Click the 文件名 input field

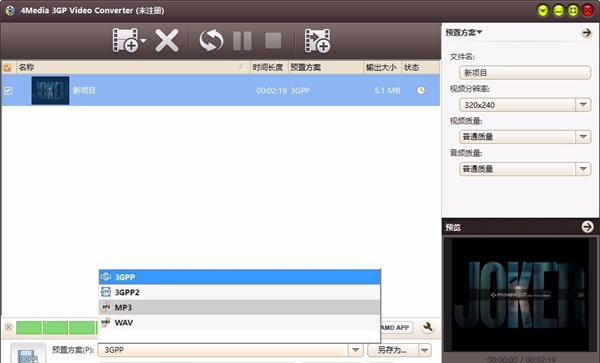[525, 73]
